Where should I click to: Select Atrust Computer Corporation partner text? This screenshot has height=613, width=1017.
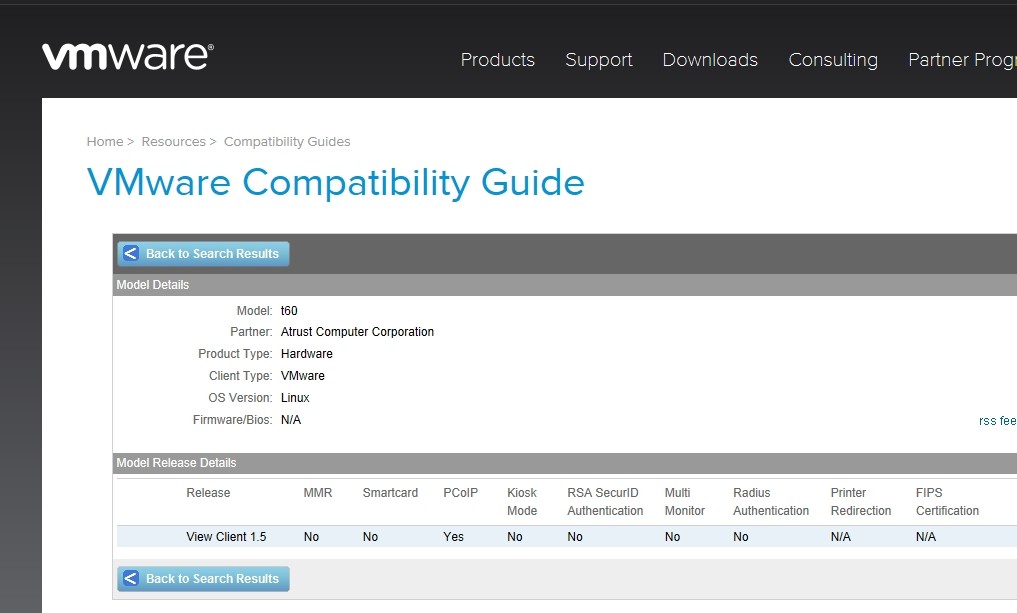pos(357,331)
